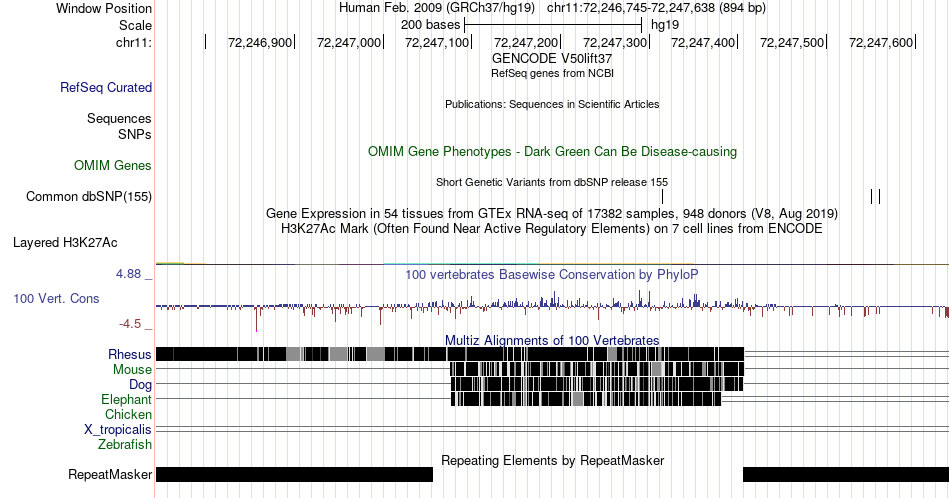
Task: Click the RefSeq genes from NCBI title
Action: click(552, 73)
